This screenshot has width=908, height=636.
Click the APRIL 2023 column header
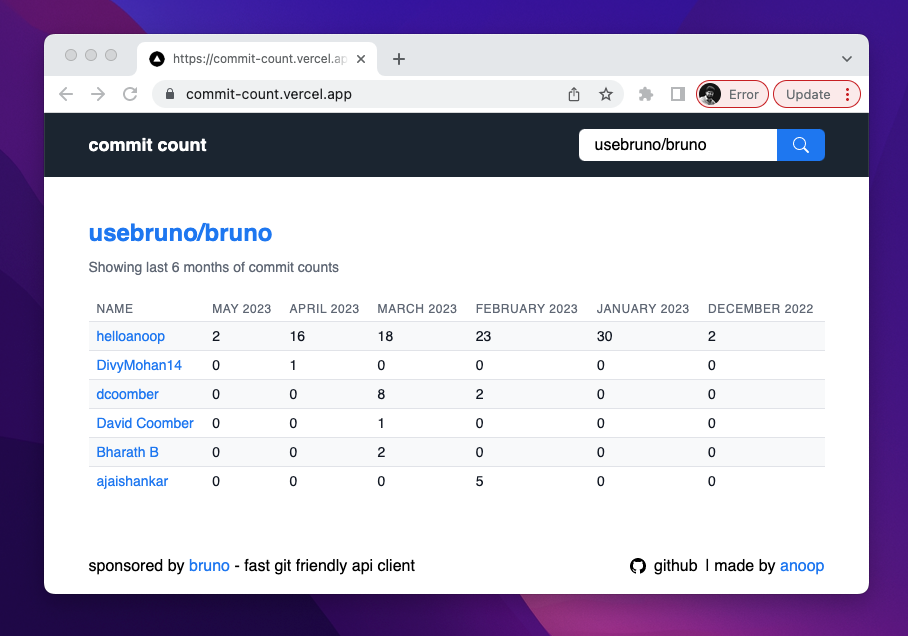(x=324, y=309)
